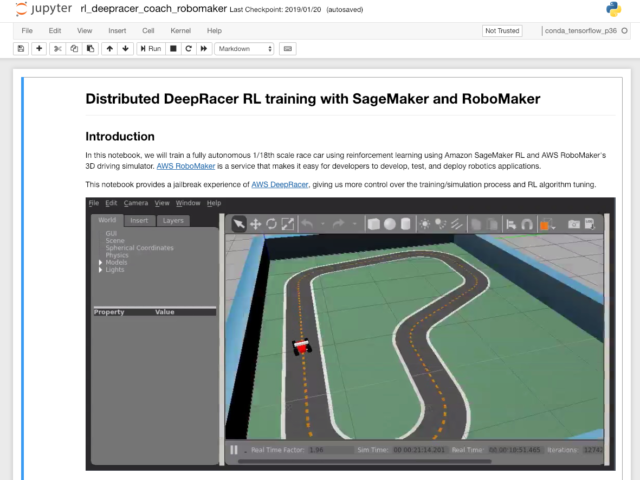Toggle the Gazebo snap magnet tool
Viewport: 640px width, 480px height.
(x=527, y=224)
